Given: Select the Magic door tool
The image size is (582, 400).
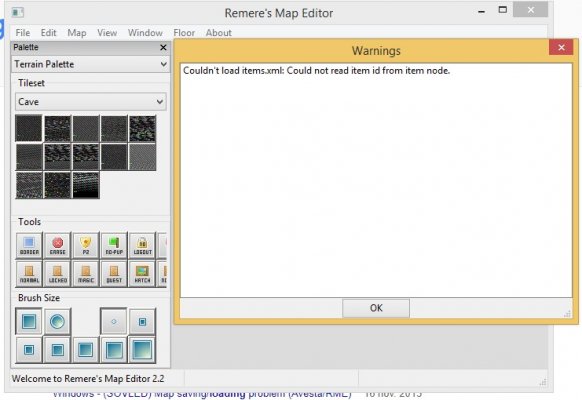Looking at the screenshot, I should pyautogui.click(x=86, y=273).
